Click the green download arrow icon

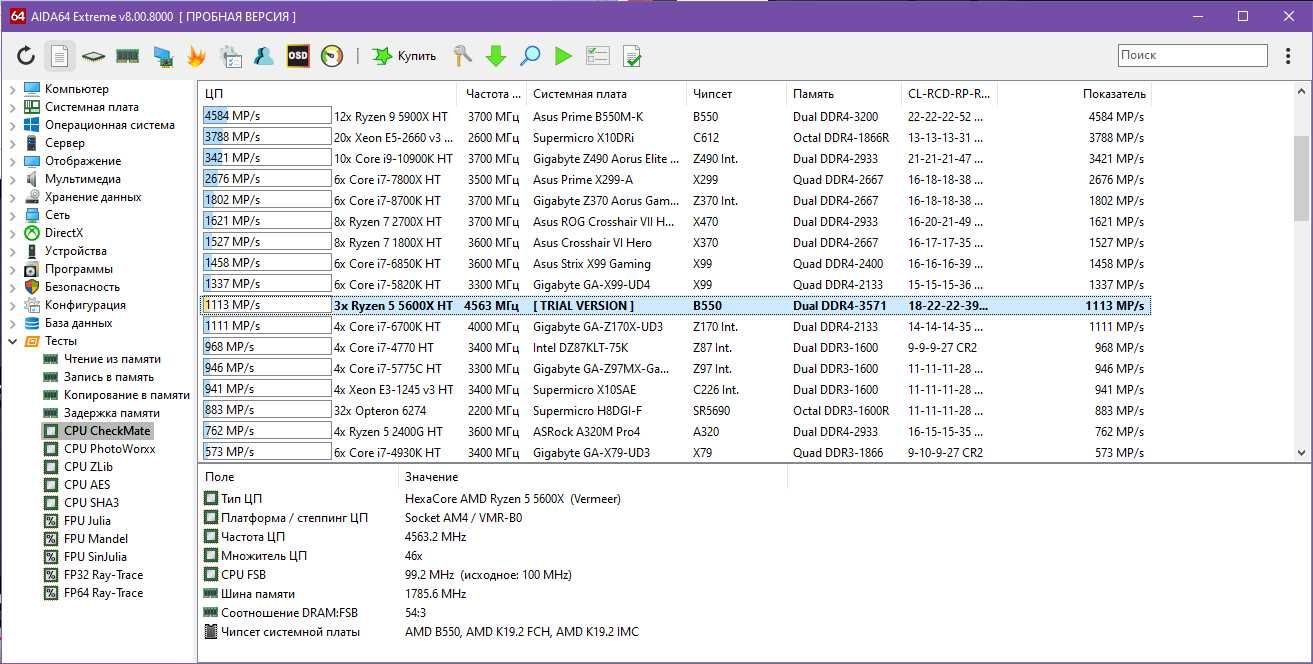(x=496, y=56)
